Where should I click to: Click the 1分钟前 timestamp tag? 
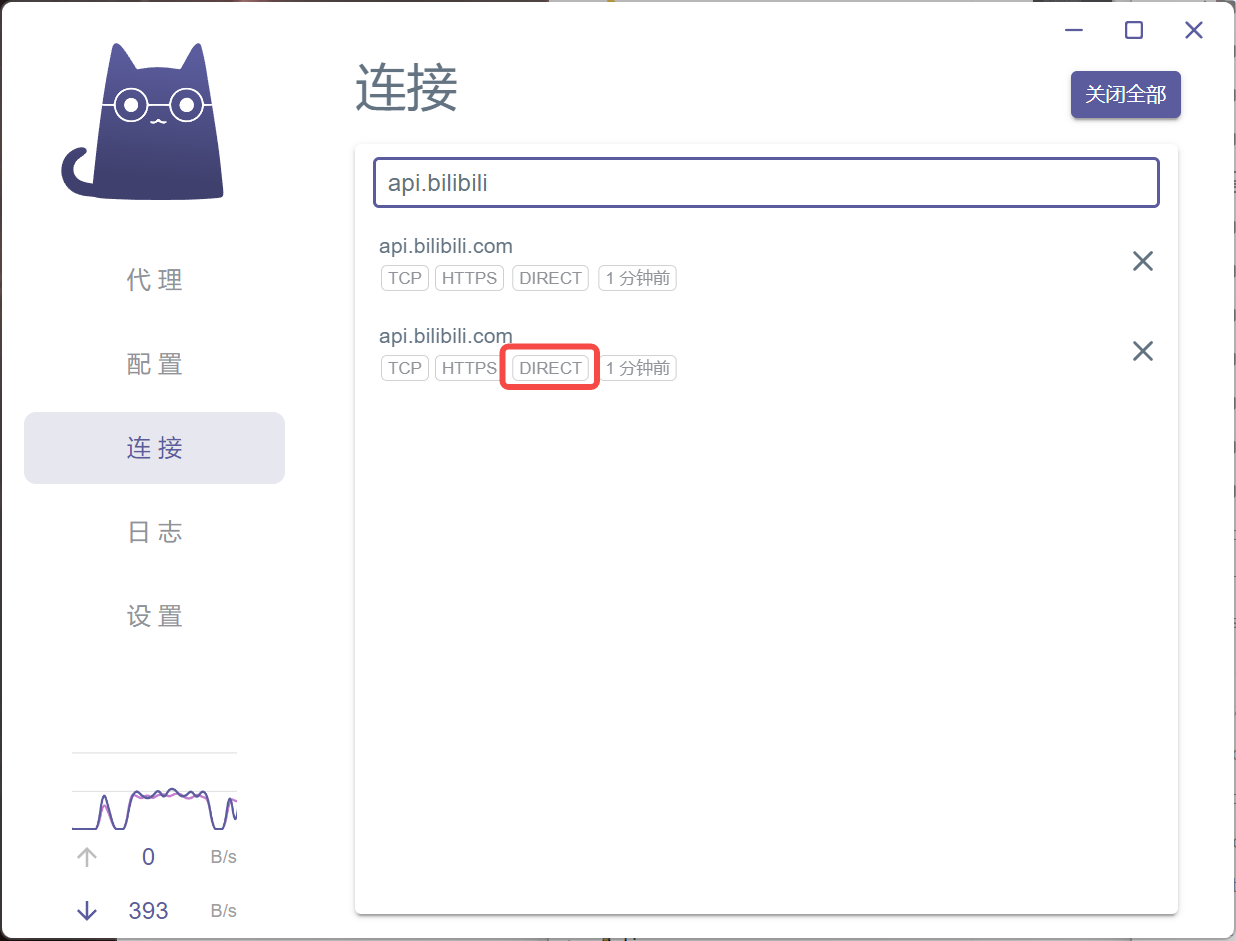coord(637,278)
